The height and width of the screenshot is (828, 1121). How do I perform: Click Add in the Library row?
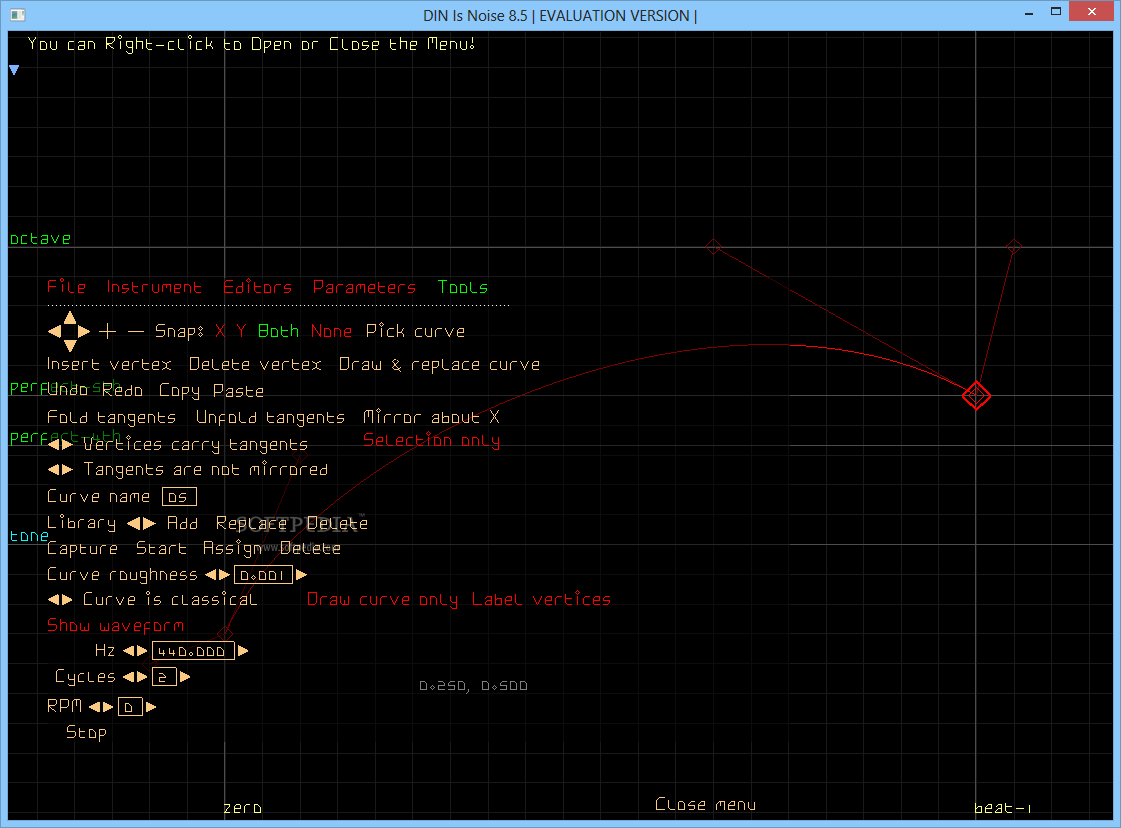(x=182, y=523)
